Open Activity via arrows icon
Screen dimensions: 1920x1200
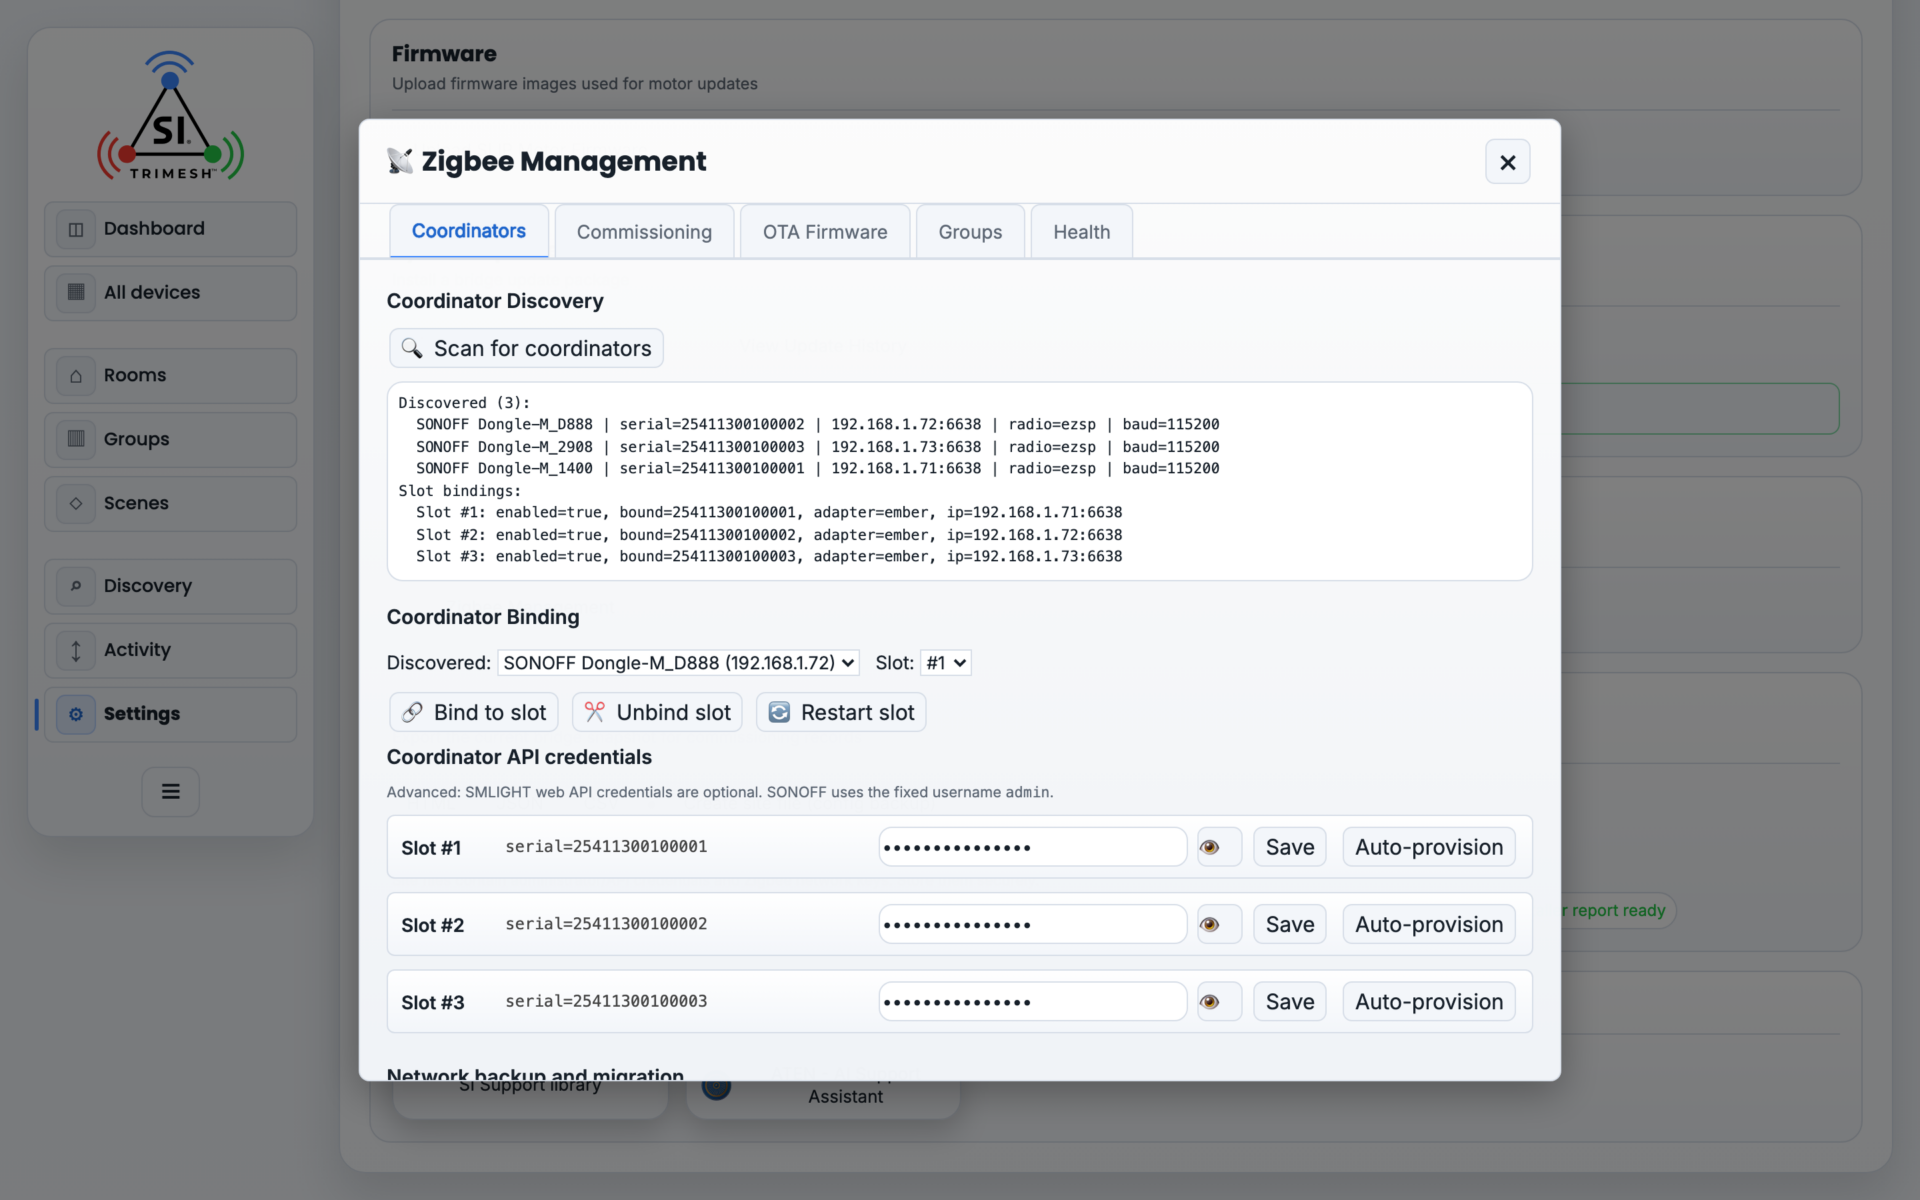[76, 650]
